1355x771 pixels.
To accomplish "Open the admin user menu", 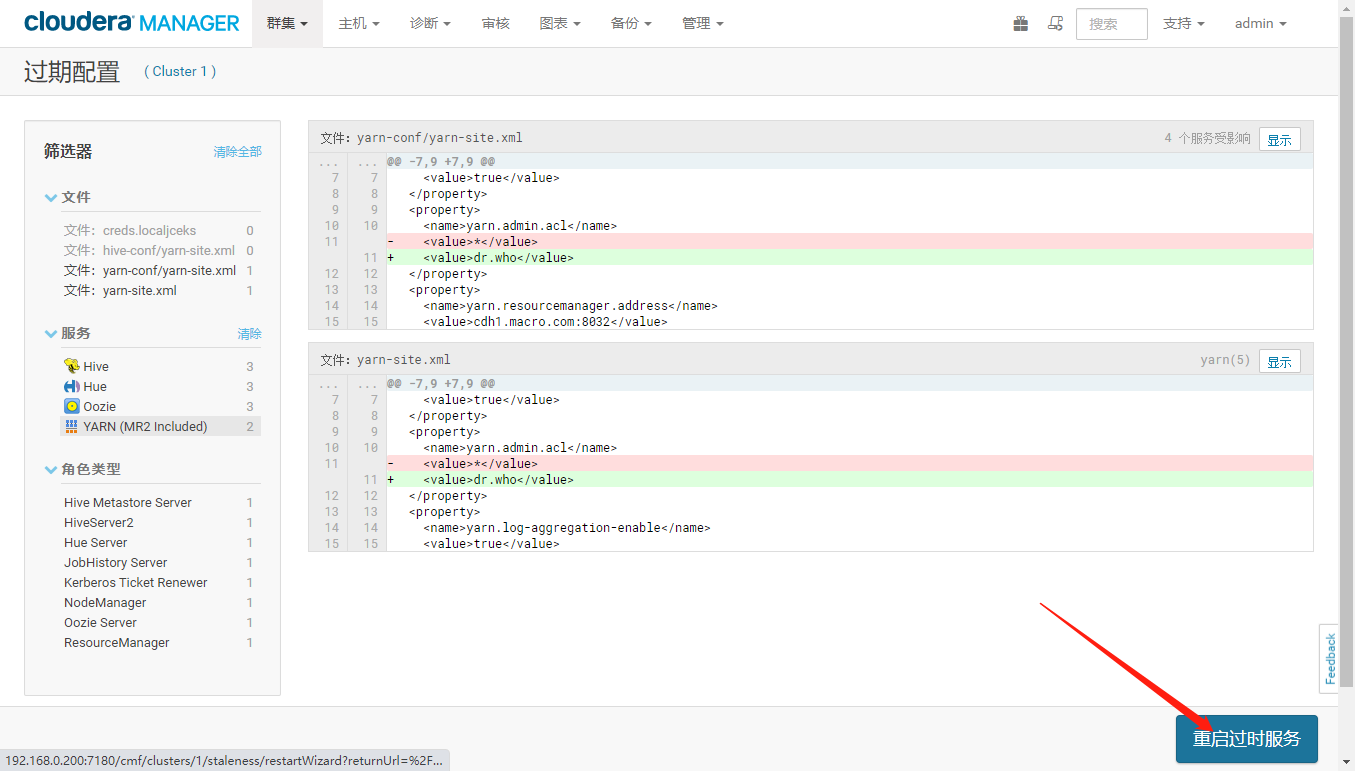I will [1260, 23].
